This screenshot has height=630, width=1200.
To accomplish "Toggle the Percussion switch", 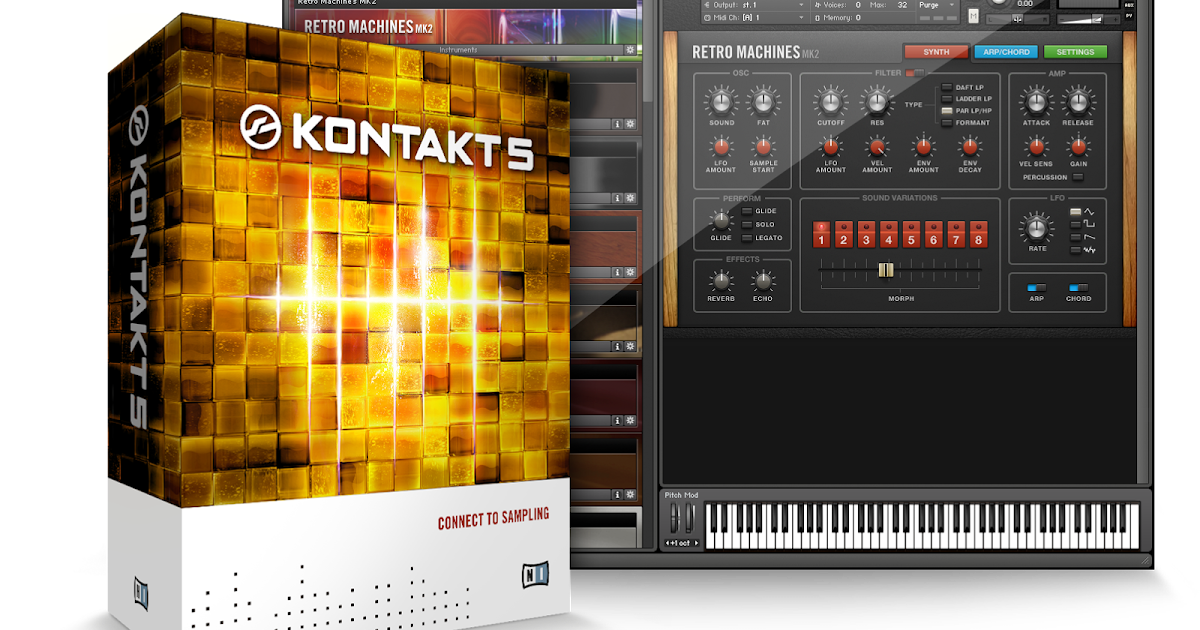I will point(1078,177).
